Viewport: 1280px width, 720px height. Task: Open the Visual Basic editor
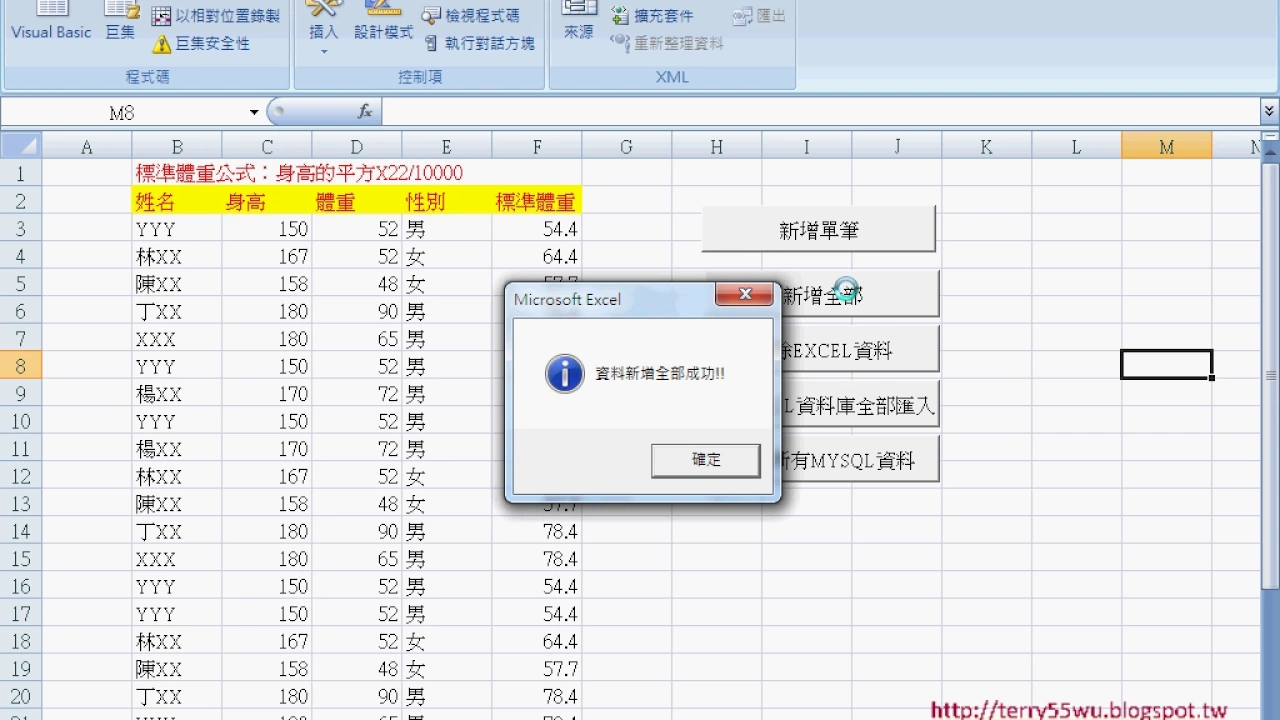(51, 22)
